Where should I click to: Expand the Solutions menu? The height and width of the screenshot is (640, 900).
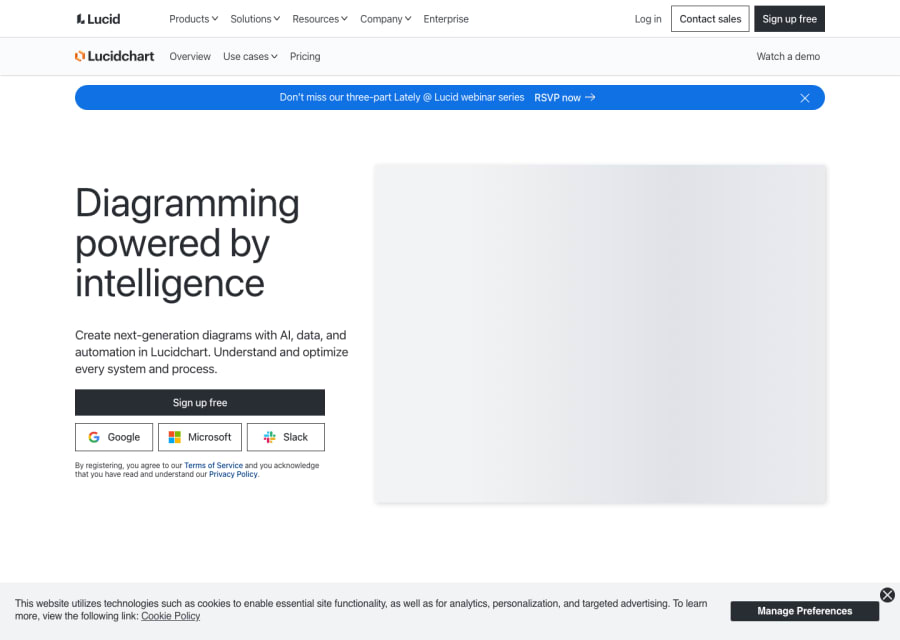(x=255, y=19)
